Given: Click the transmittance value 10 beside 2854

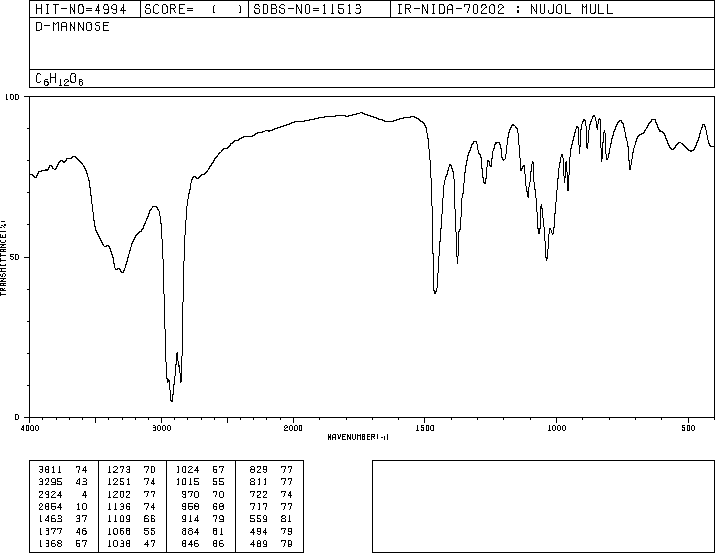Looking at the screenshot, I should [82, 506].
